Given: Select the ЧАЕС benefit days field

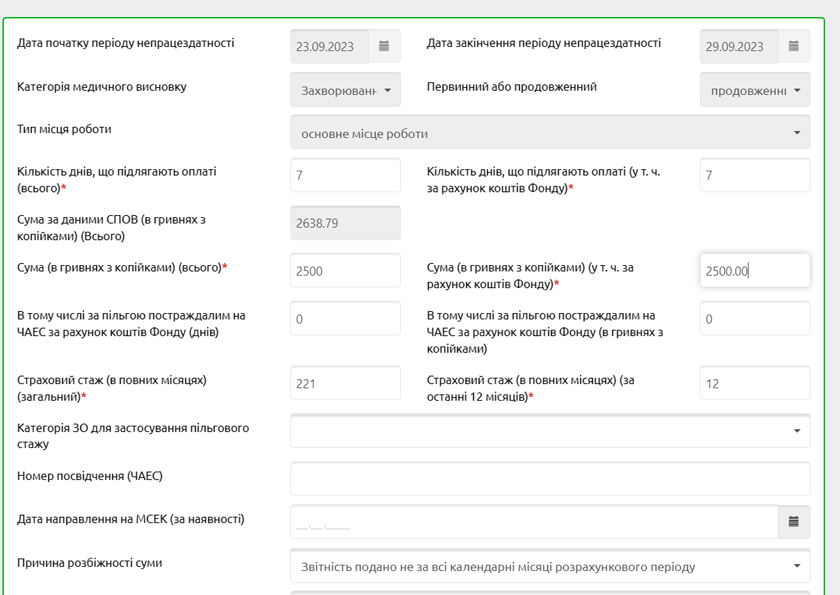Looking at the screenshot, I should click(345, 319).
